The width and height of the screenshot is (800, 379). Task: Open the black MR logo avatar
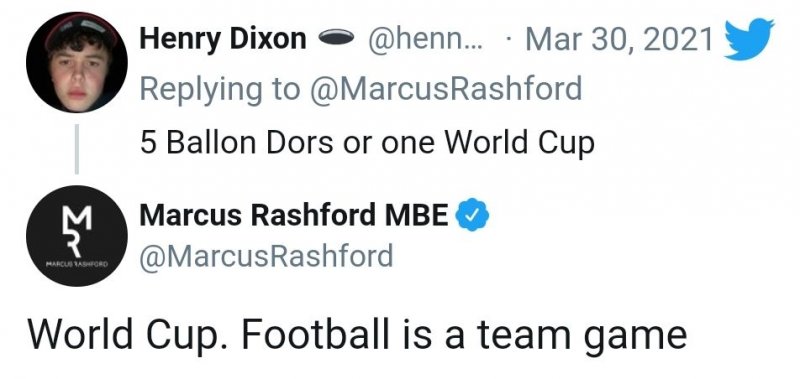77,236
